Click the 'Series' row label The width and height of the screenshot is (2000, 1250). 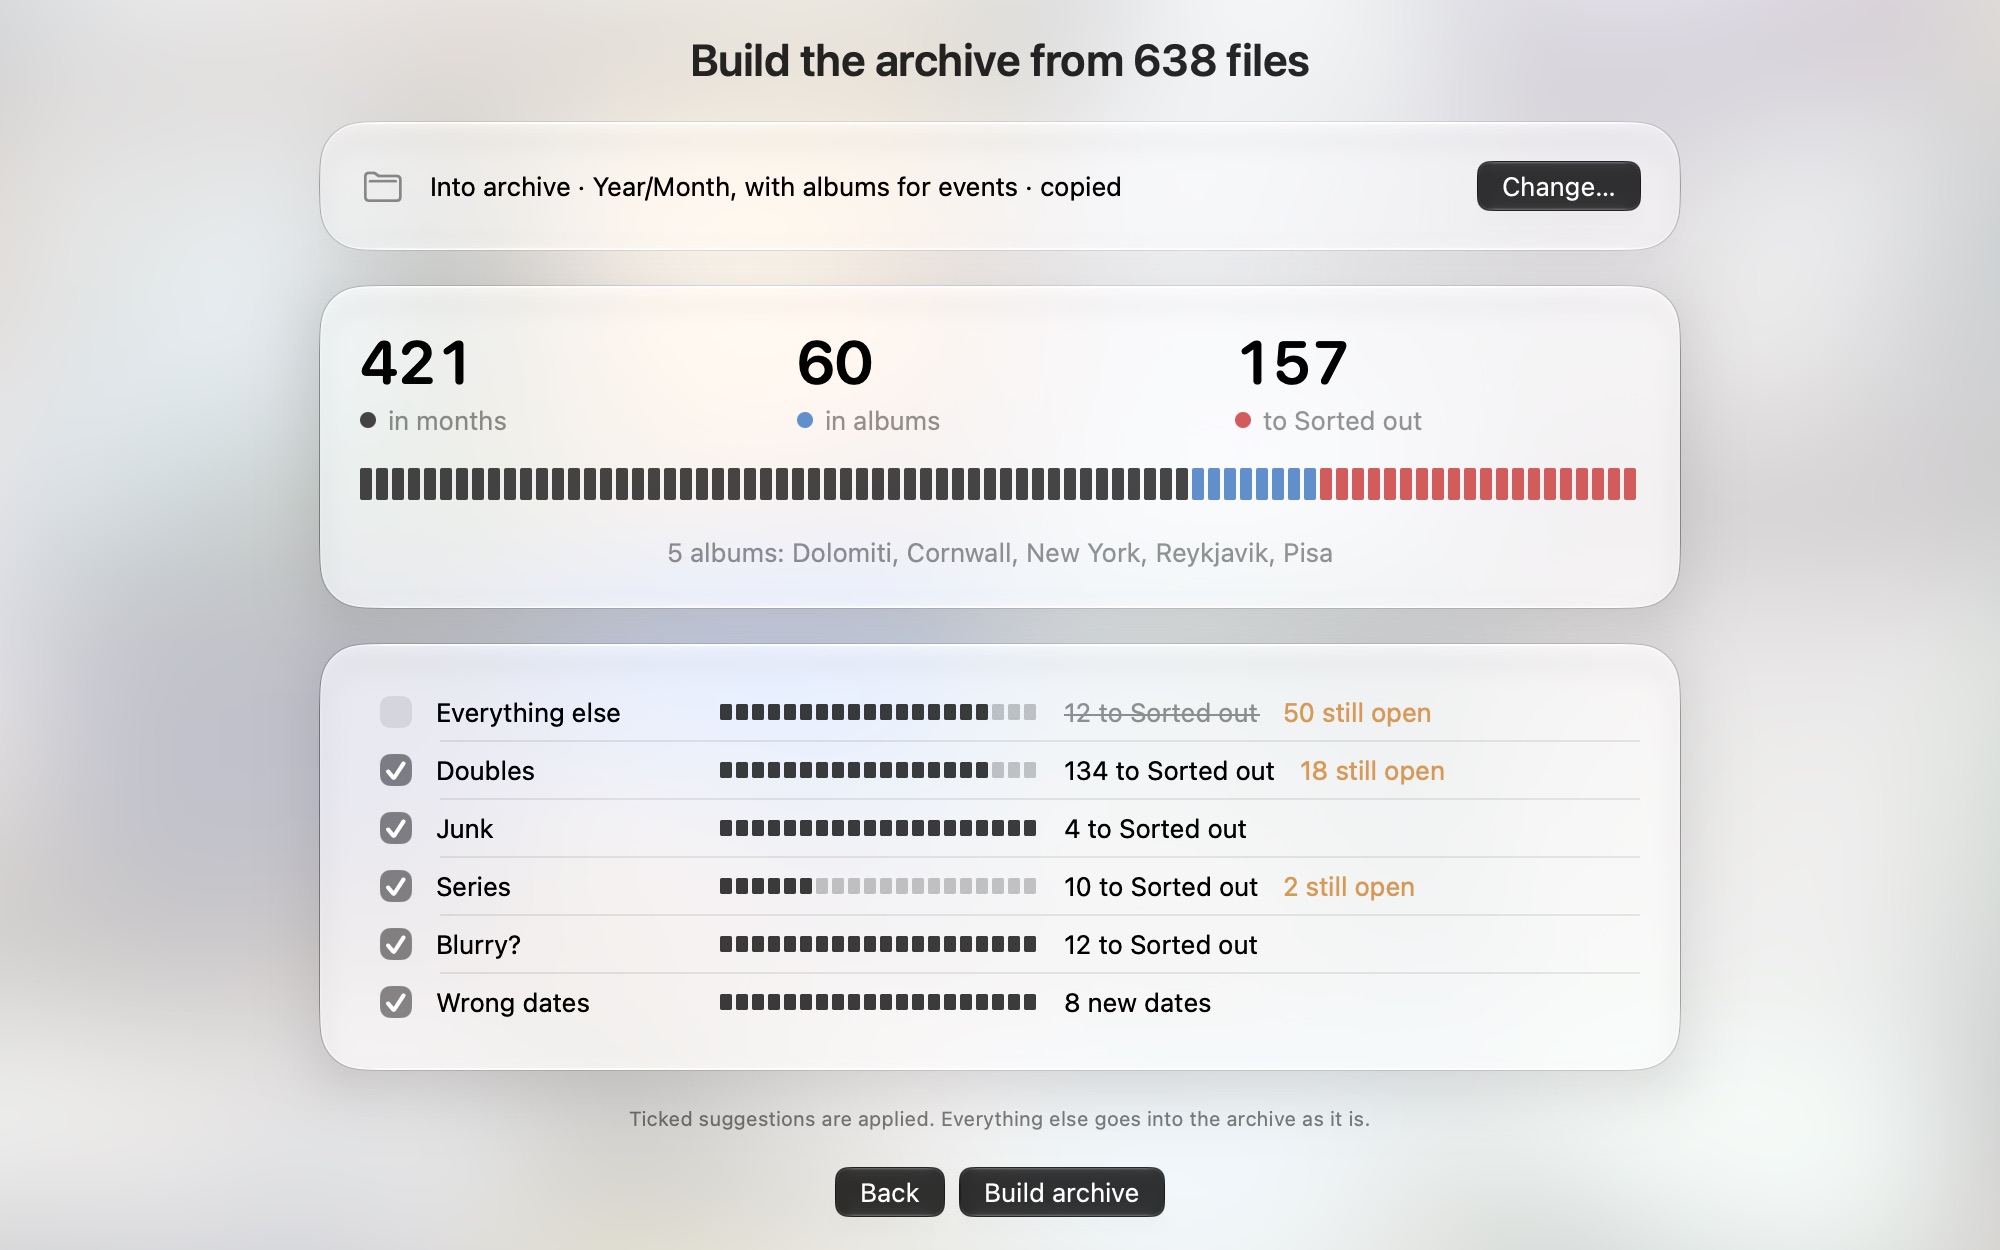click(x=473, y=887)
